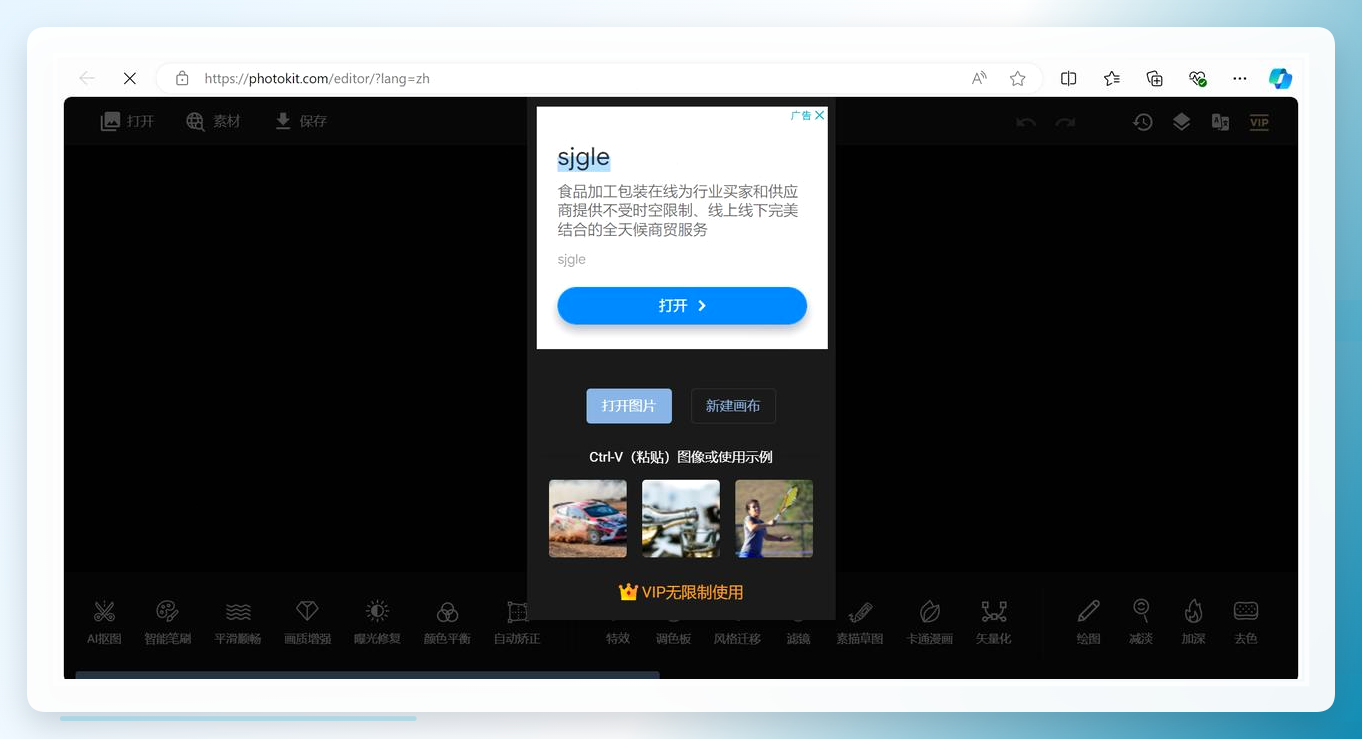Click the 打开图片 open image button
This screenshot has width=1362, height=739.
[x=629, y=406]
